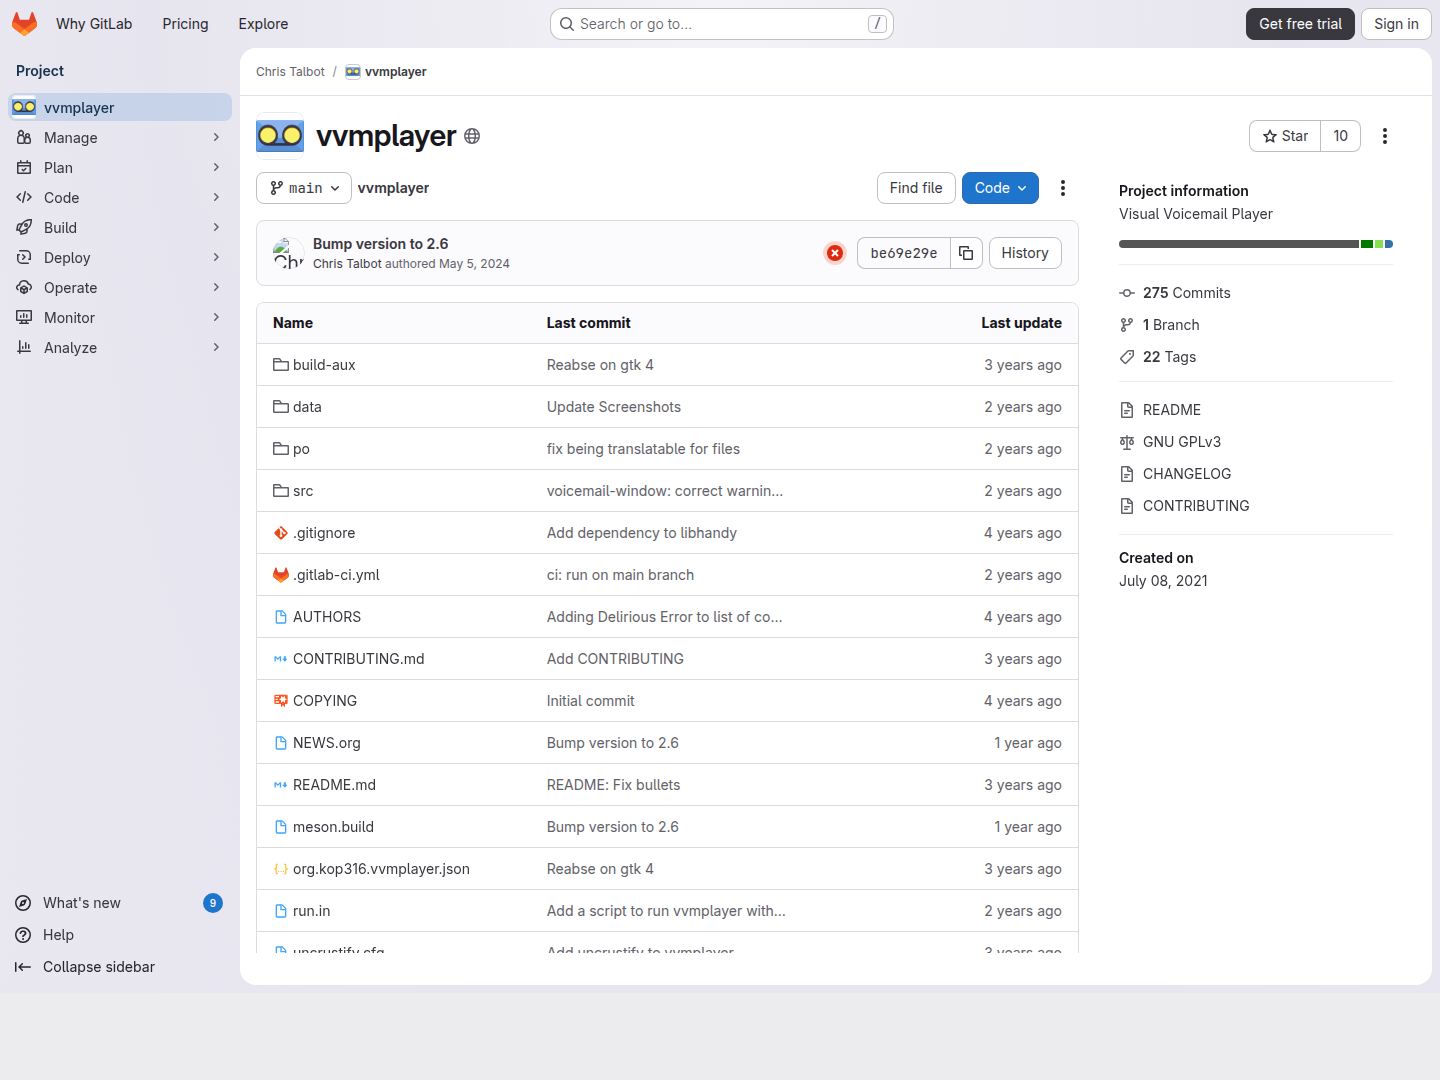Screen dimensions: 1440x1080
Task: Click the COPYING license file icon
Action: click(x=281, y=701)
